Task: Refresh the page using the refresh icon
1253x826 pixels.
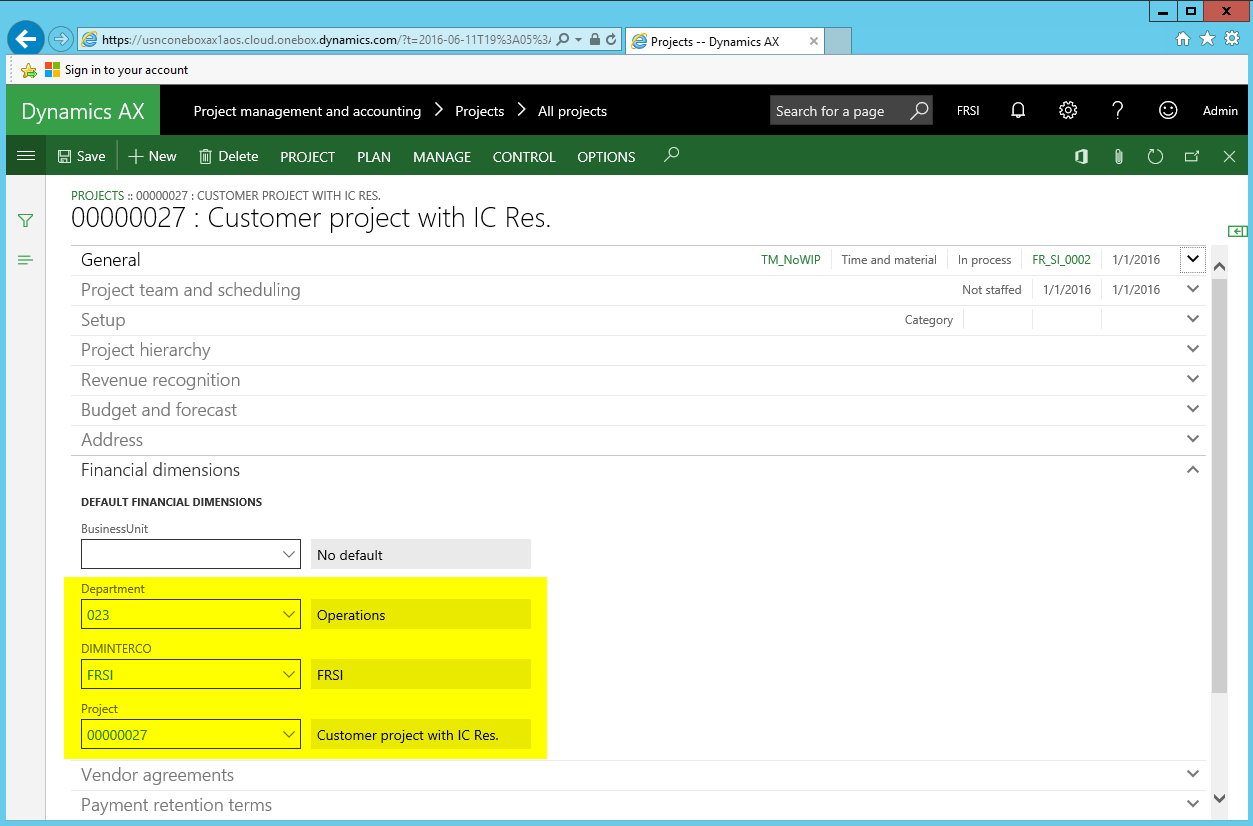Action: [x=1155, y=157]
